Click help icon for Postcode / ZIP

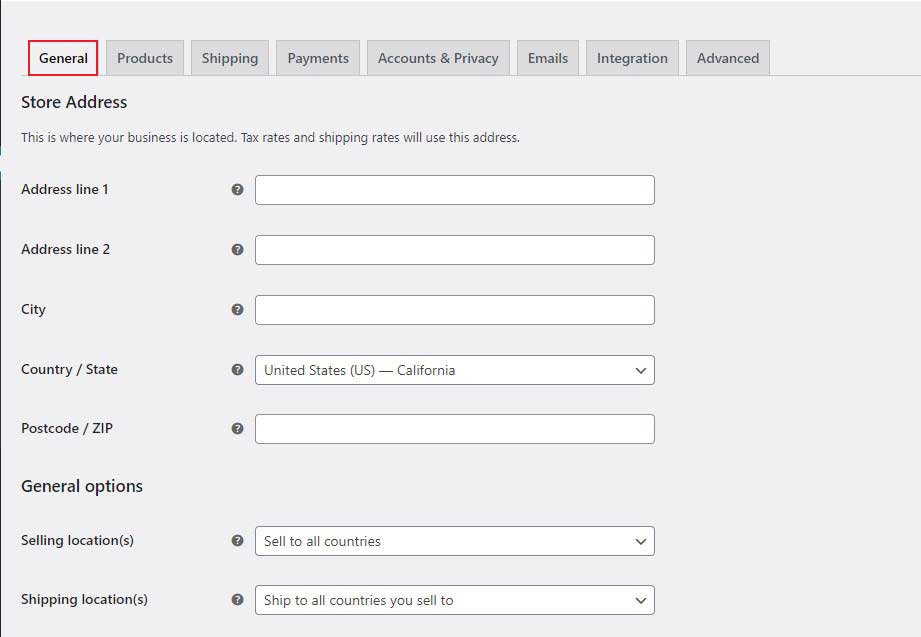tap(237, 428)
